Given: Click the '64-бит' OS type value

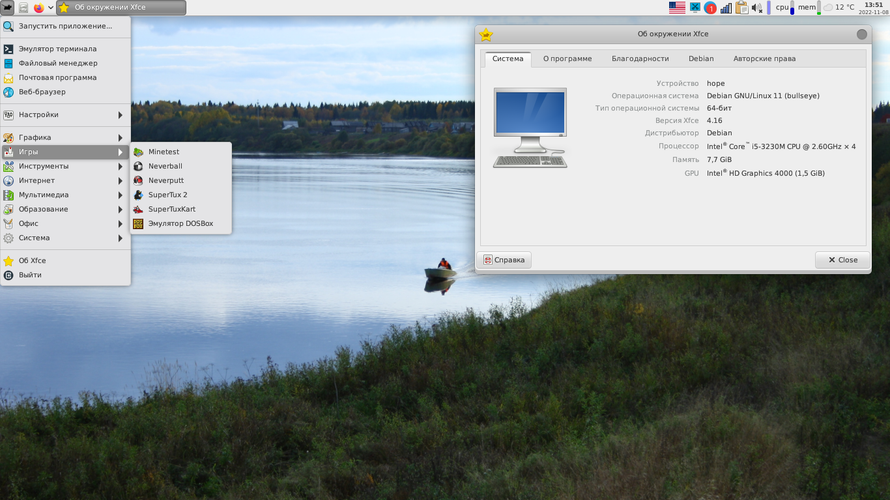Looking at the screenshot, I should point(719,108).
